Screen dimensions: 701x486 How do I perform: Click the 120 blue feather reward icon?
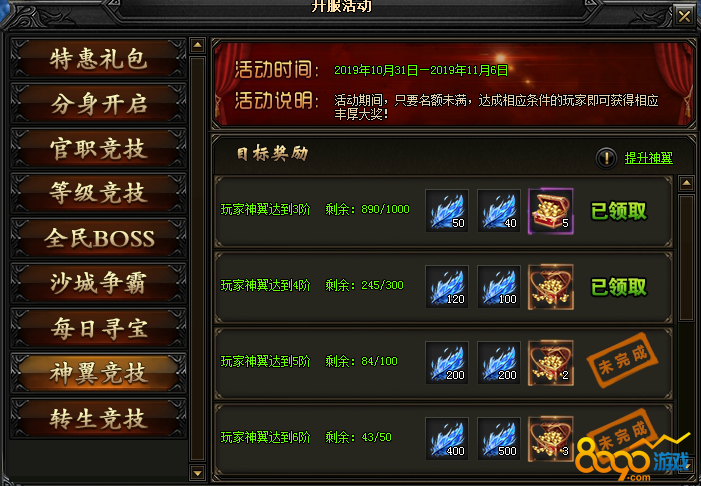[447, 286]
